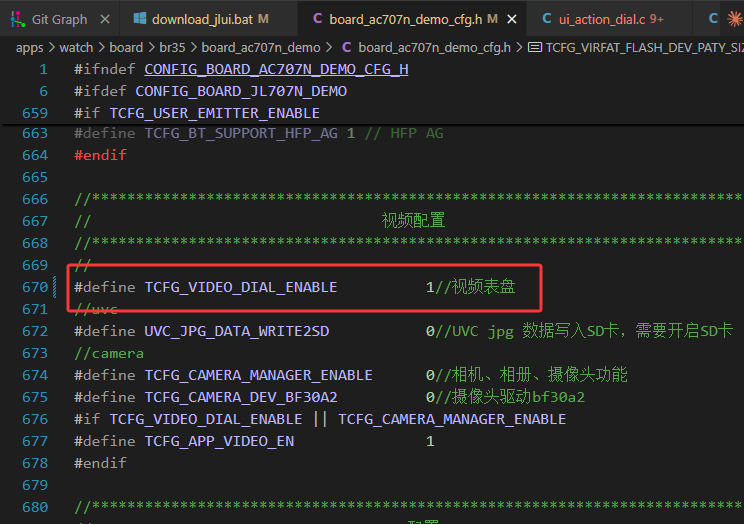Viewport: 744px width, 524px height.
Task: Click the value 0 on line 675
Action: (x=430, y=397)
